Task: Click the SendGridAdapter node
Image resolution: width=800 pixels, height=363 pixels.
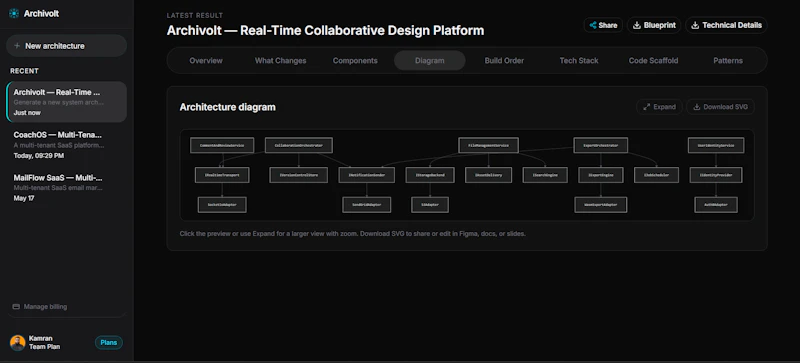Action: pyautogui.click(x=367, y=205)
